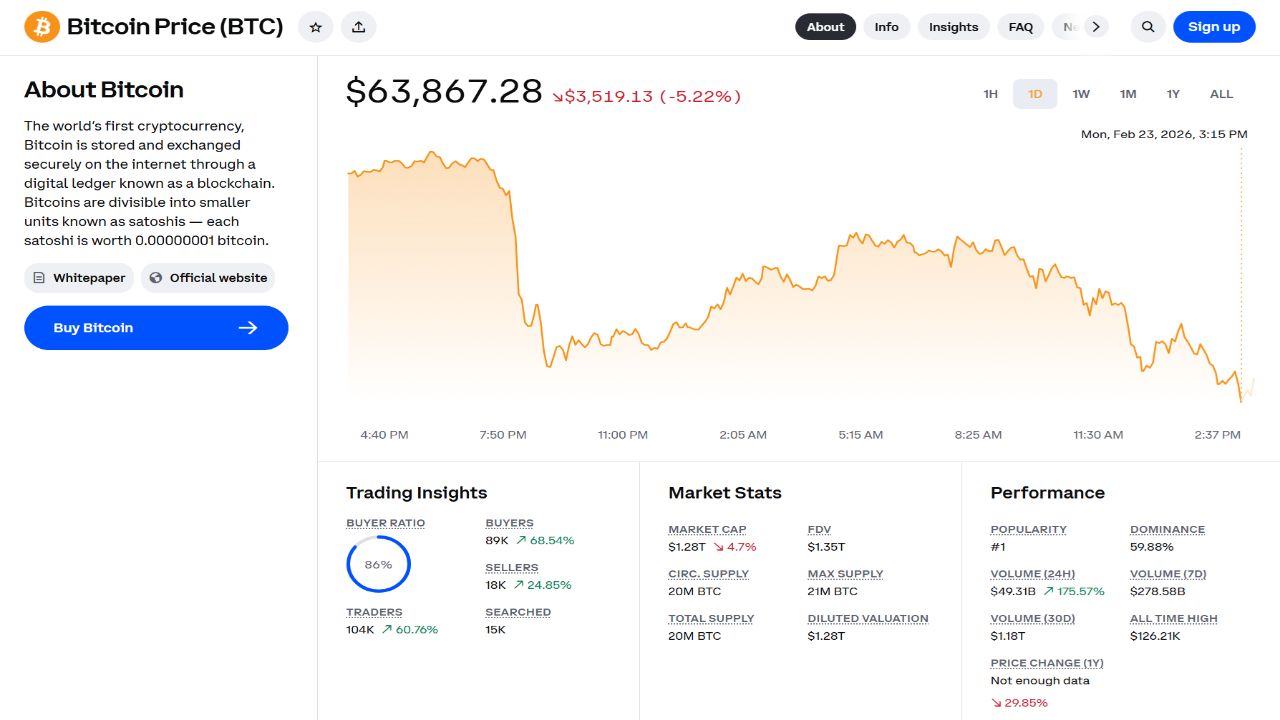Screen dimensions: 1280x720
Task: Open the Insights tab
Action: [953, 27]
